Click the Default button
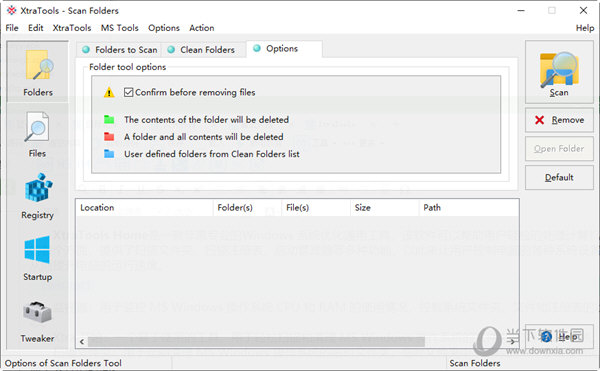Viewport: 600px width, 371px height. coord(559,177)
